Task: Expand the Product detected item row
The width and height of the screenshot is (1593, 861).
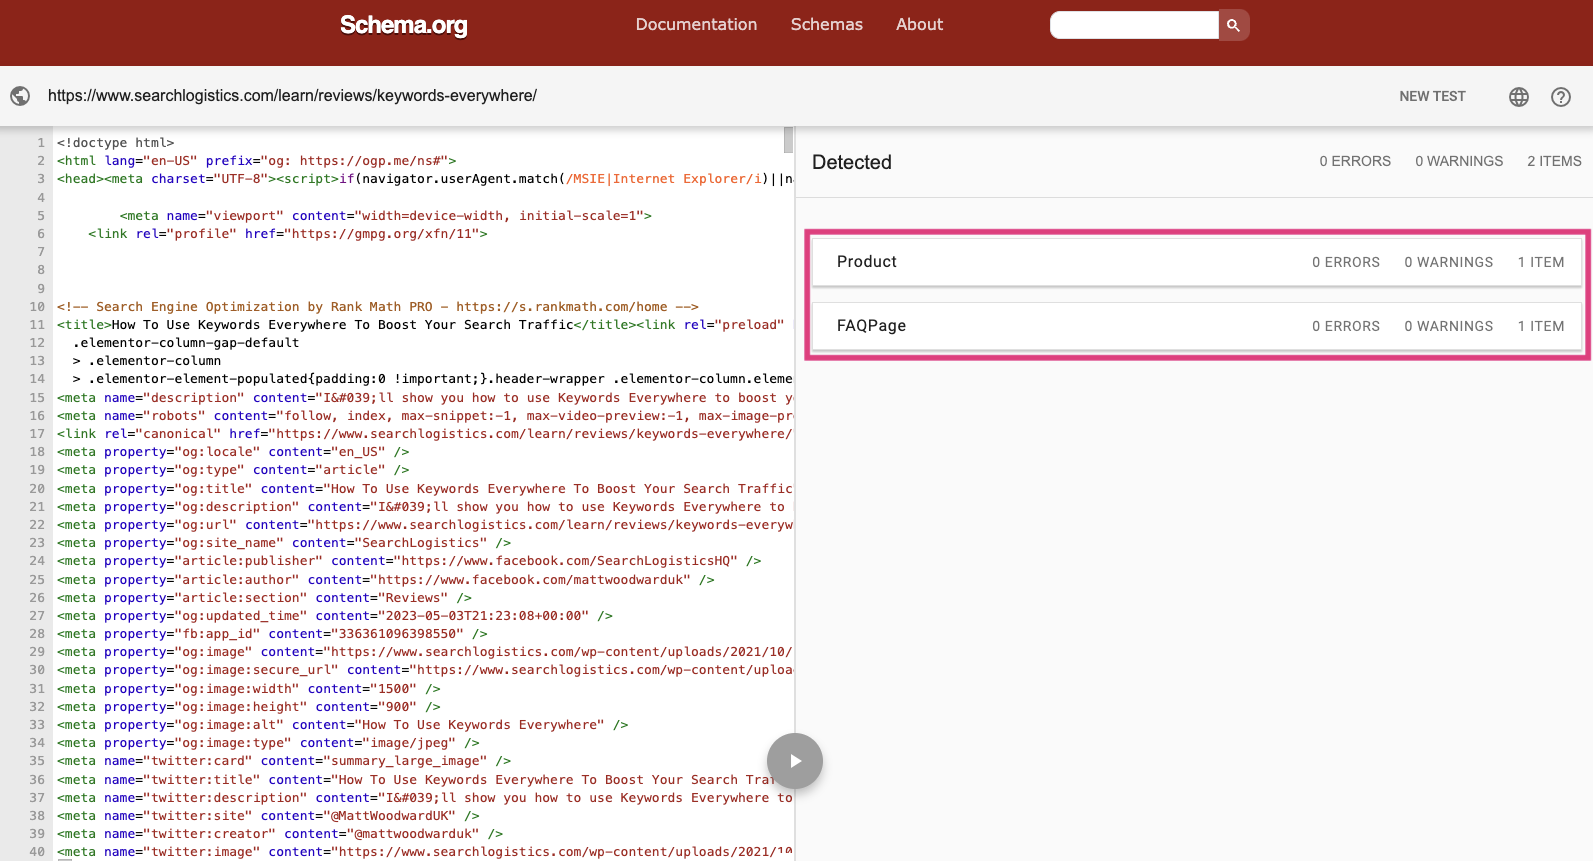Action: point(1197,262)
